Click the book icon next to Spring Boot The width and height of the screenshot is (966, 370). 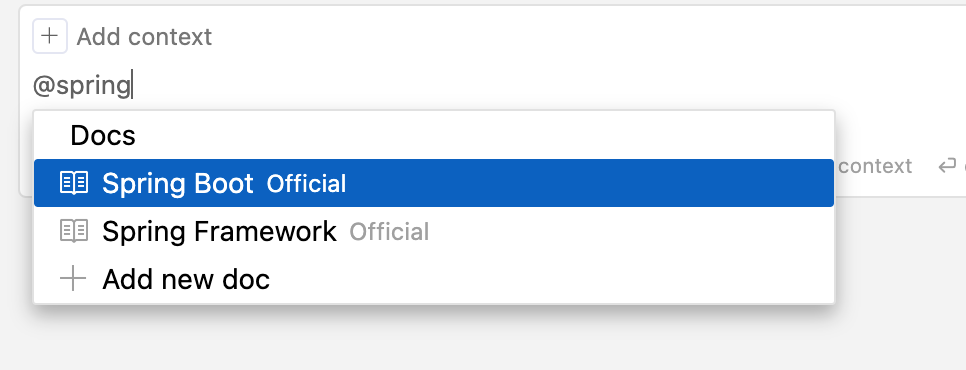pos(74,183)
